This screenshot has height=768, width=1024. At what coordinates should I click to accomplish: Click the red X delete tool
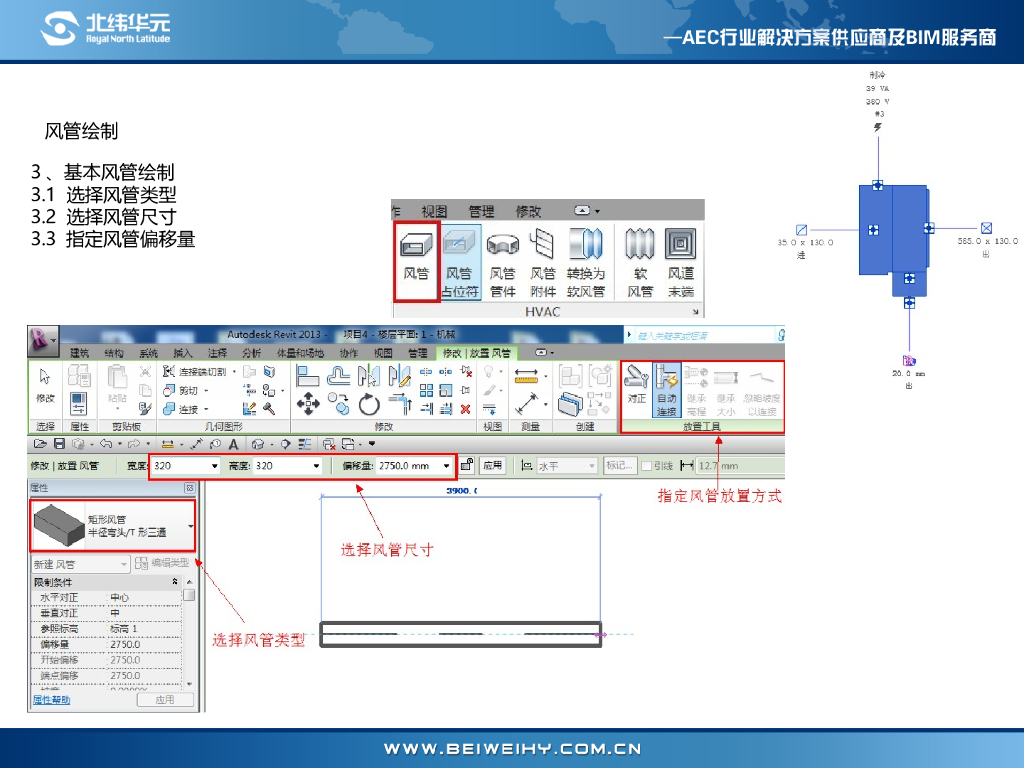[x=465, y=409]
